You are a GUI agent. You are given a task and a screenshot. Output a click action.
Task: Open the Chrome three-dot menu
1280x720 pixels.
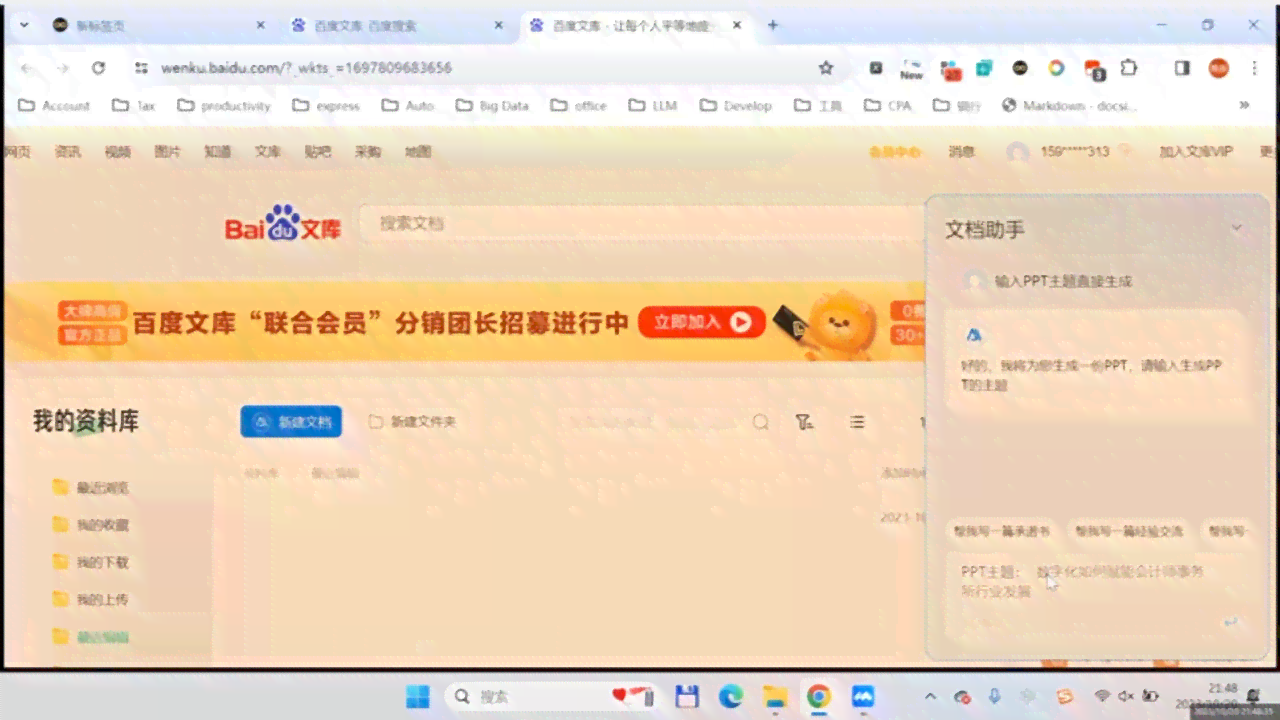click(1254, 68)
